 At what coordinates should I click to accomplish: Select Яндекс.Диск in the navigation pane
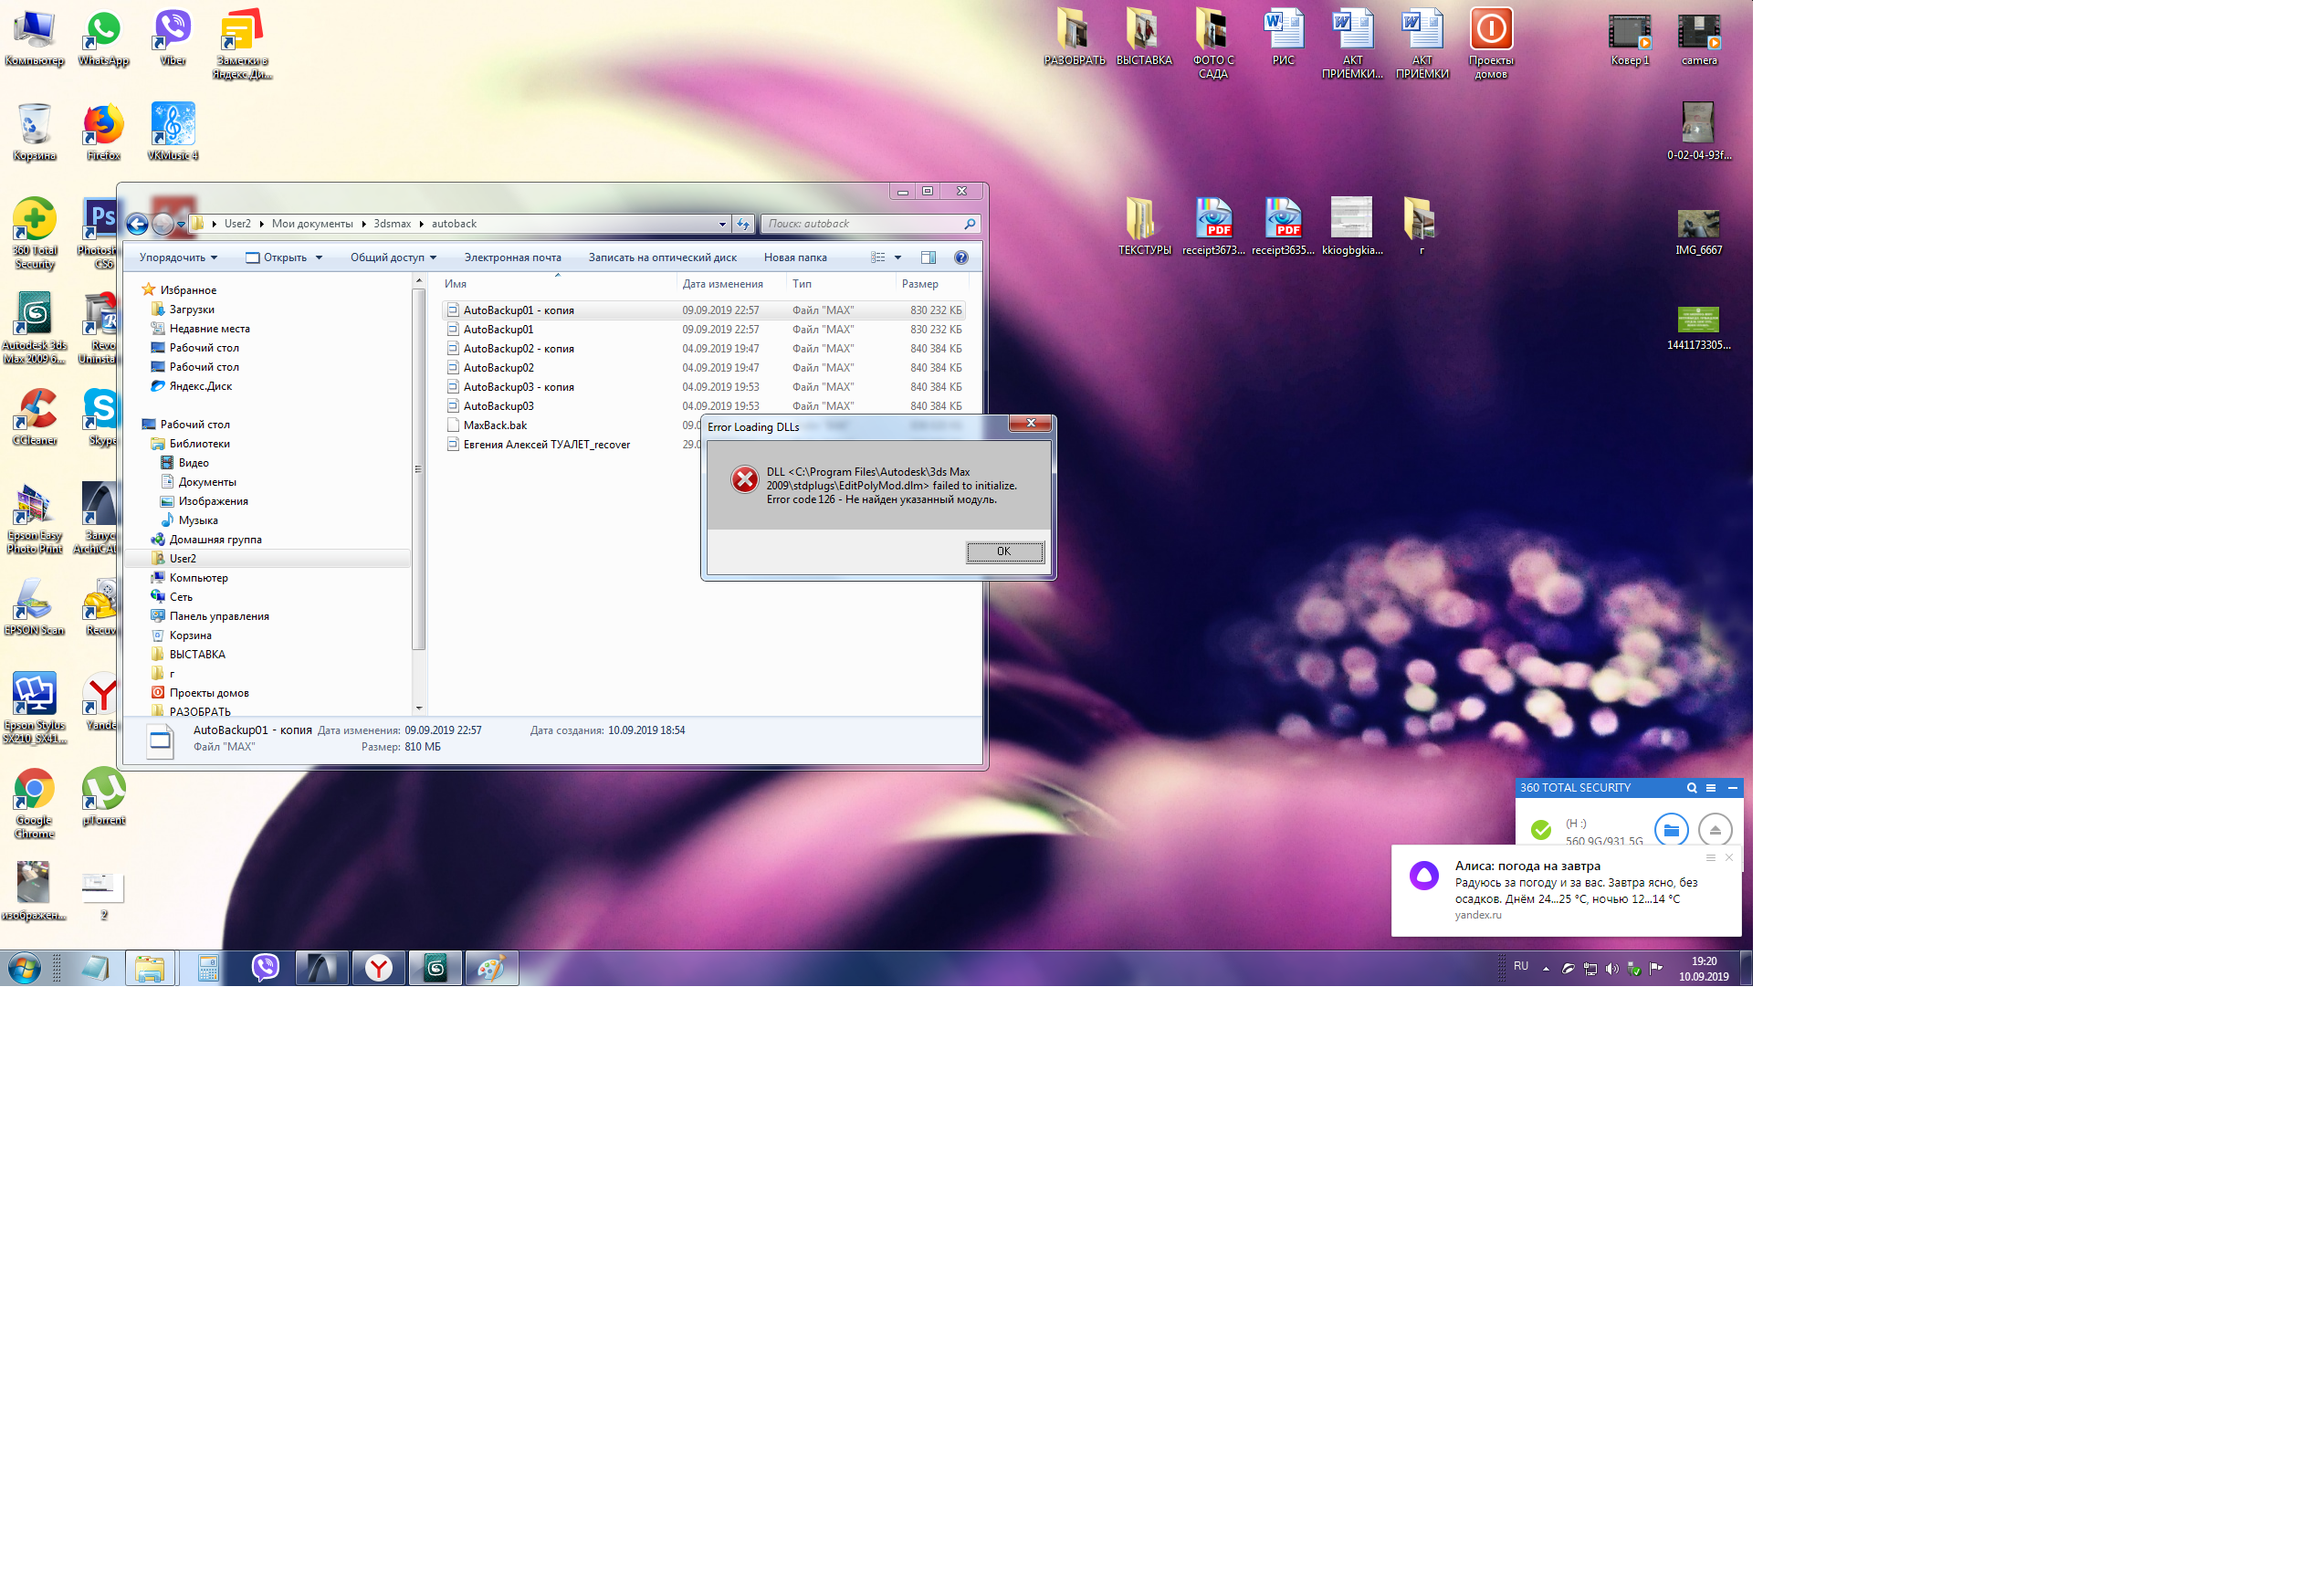click(200, 386)
